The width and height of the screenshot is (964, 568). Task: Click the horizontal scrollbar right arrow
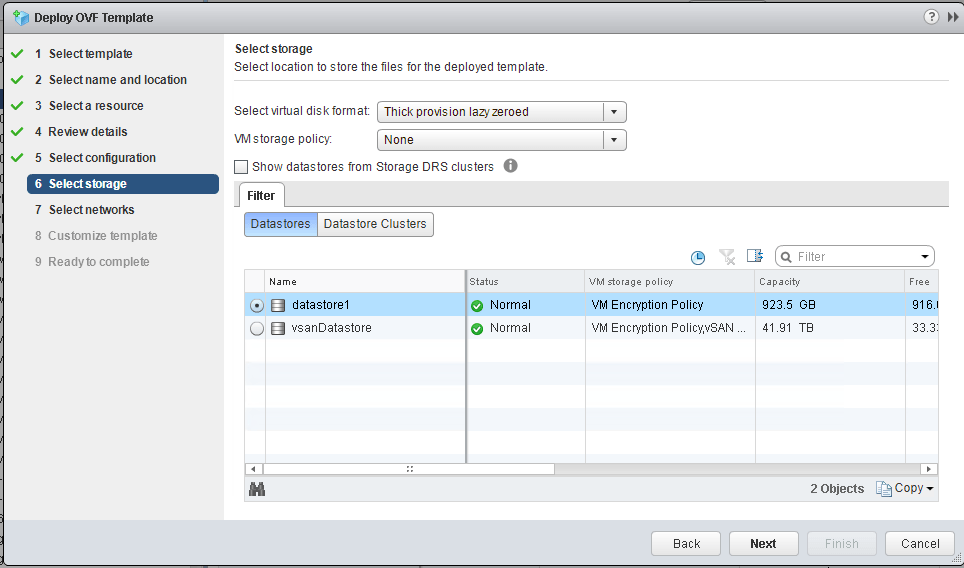tap(930, 468)
